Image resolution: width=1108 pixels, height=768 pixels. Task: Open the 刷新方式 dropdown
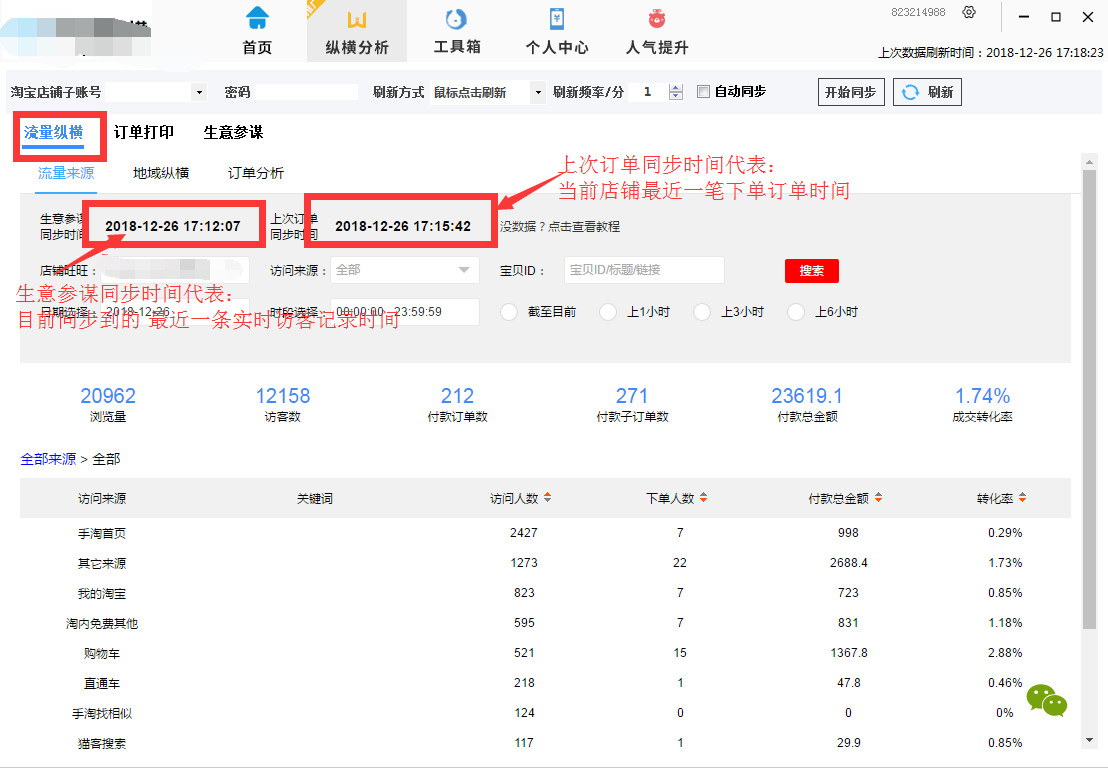(x=538, y=92)
